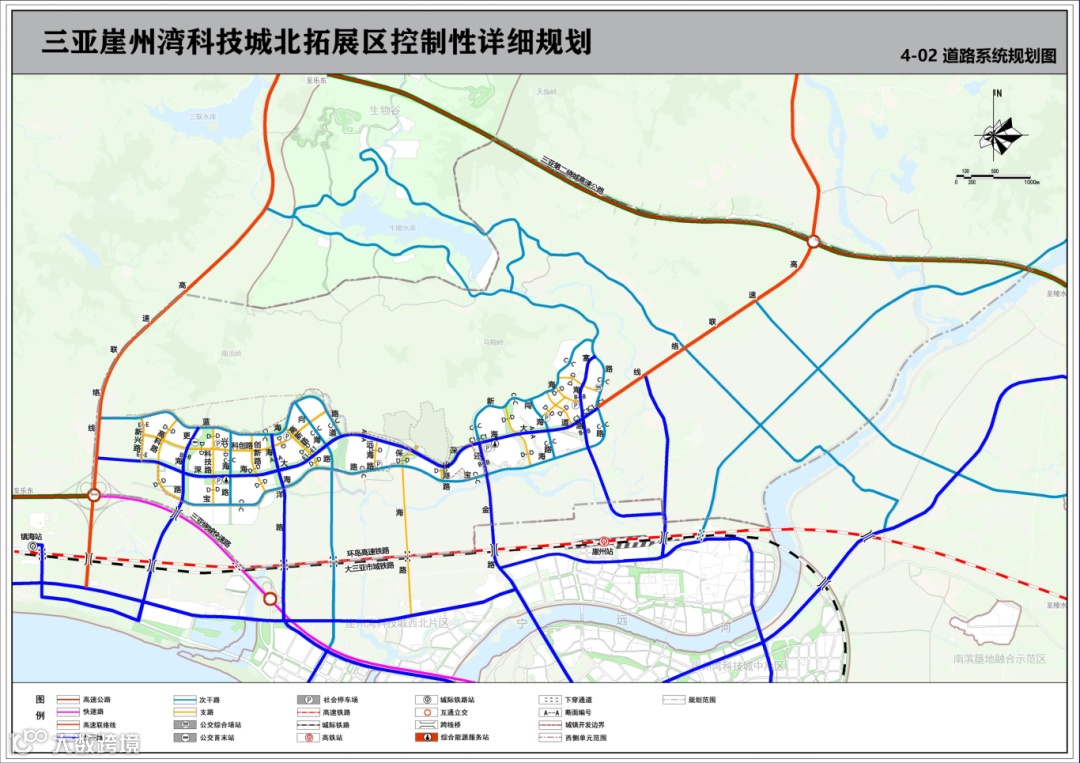Click the 三亚绕城快速路 road label
The image size is (1080, 763).
click(211, 529)
